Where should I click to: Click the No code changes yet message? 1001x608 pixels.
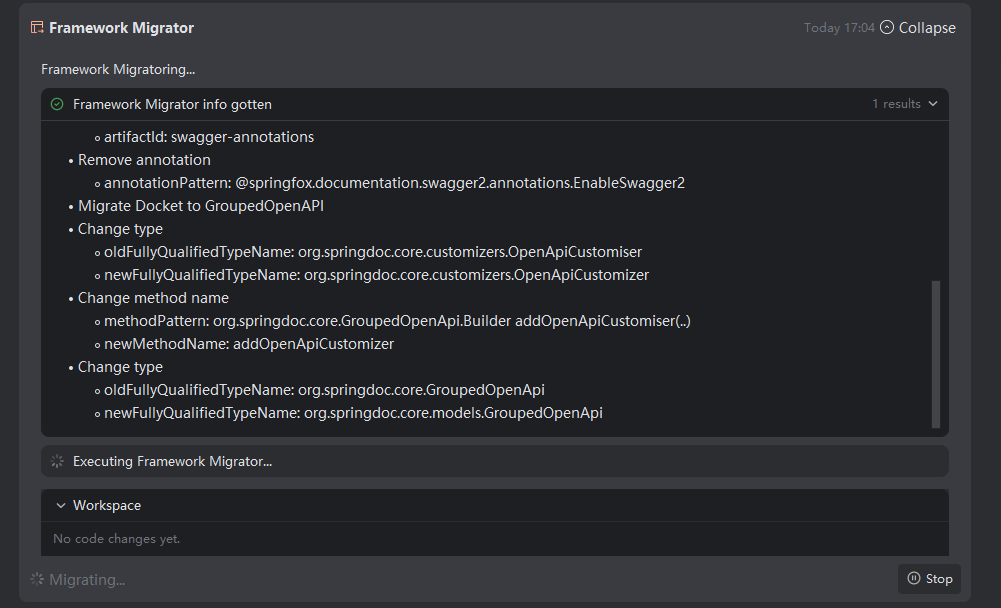[x=116, y=539]
